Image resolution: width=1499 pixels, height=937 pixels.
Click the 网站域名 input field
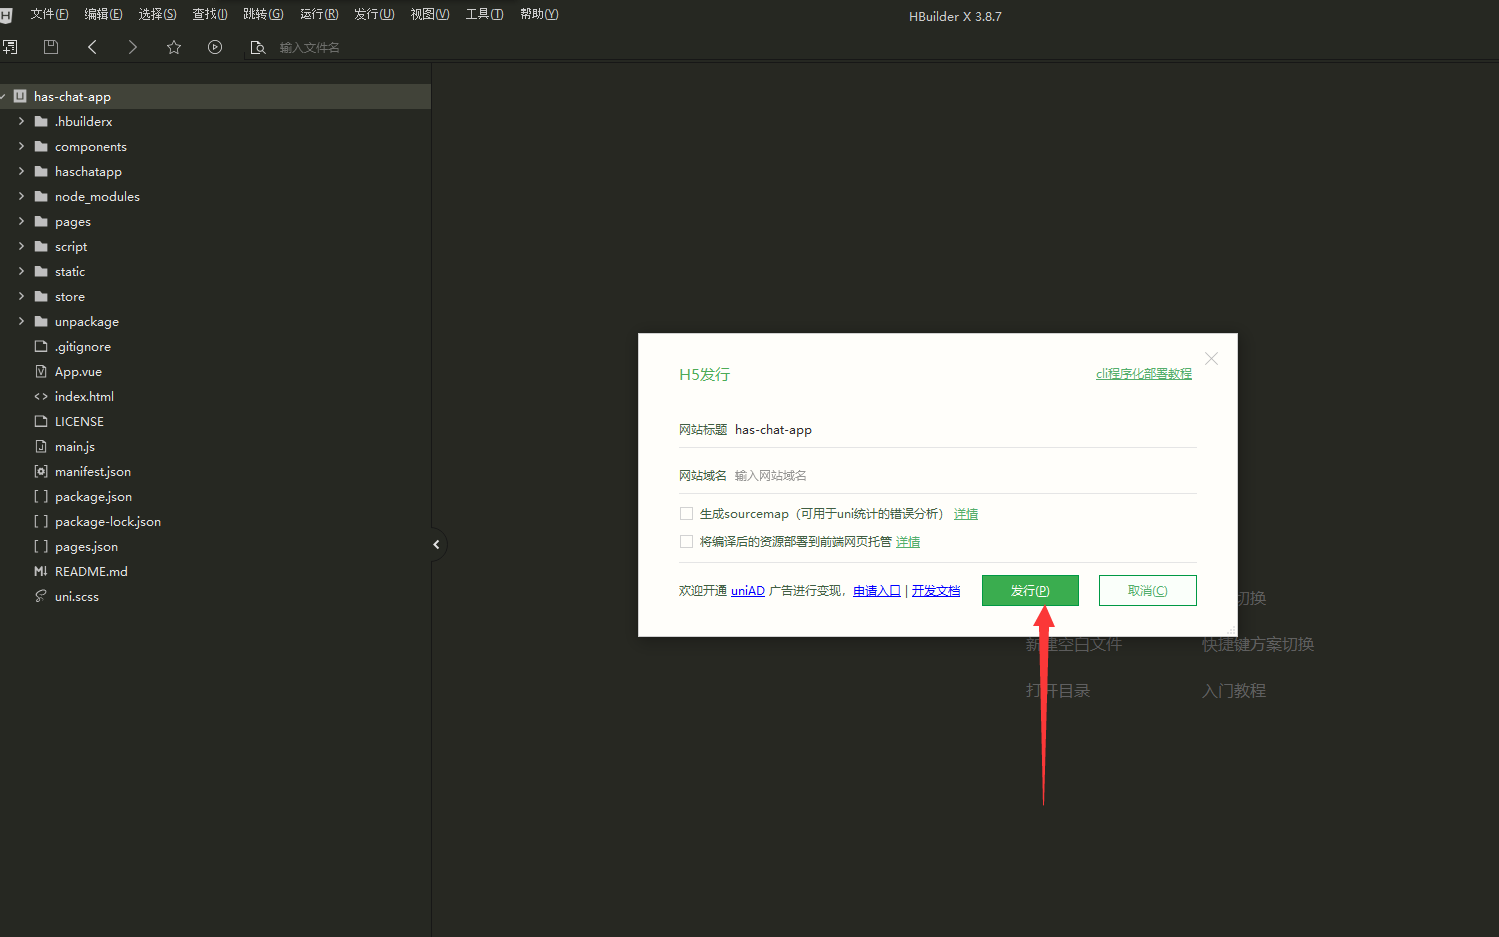(965, 476)
